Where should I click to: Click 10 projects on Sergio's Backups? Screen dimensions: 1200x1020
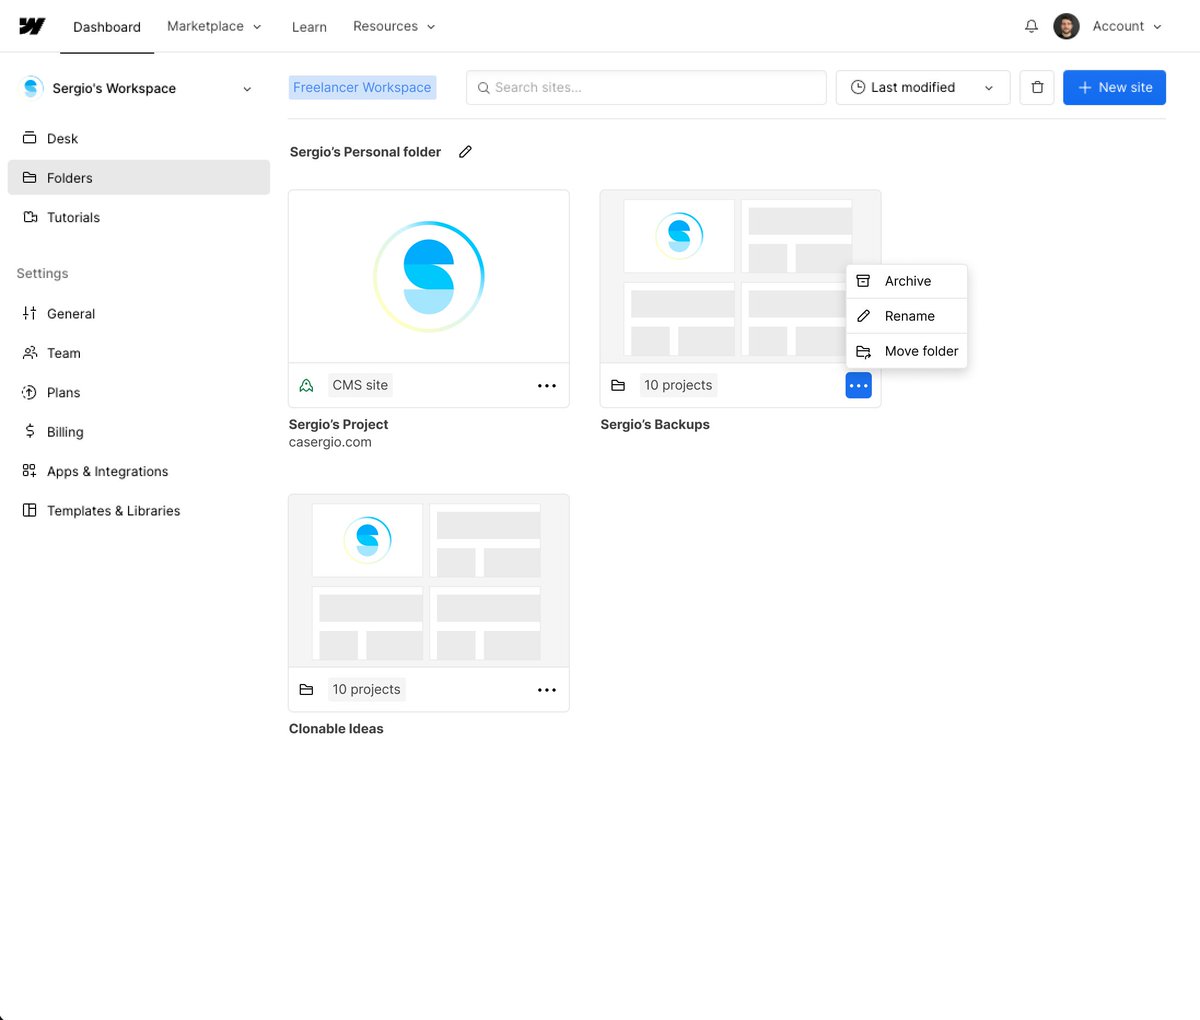(678, 385)
